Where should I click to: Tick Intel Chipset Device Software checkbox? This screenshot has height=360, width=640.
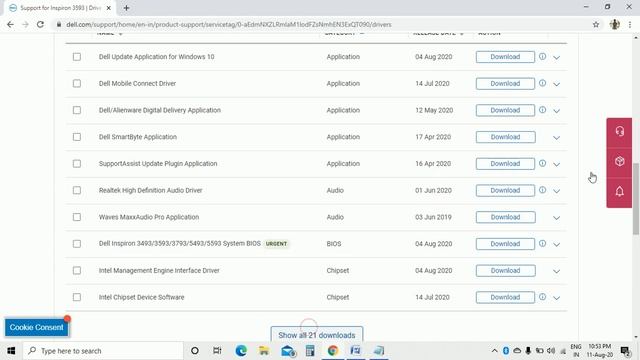point(77,297)
